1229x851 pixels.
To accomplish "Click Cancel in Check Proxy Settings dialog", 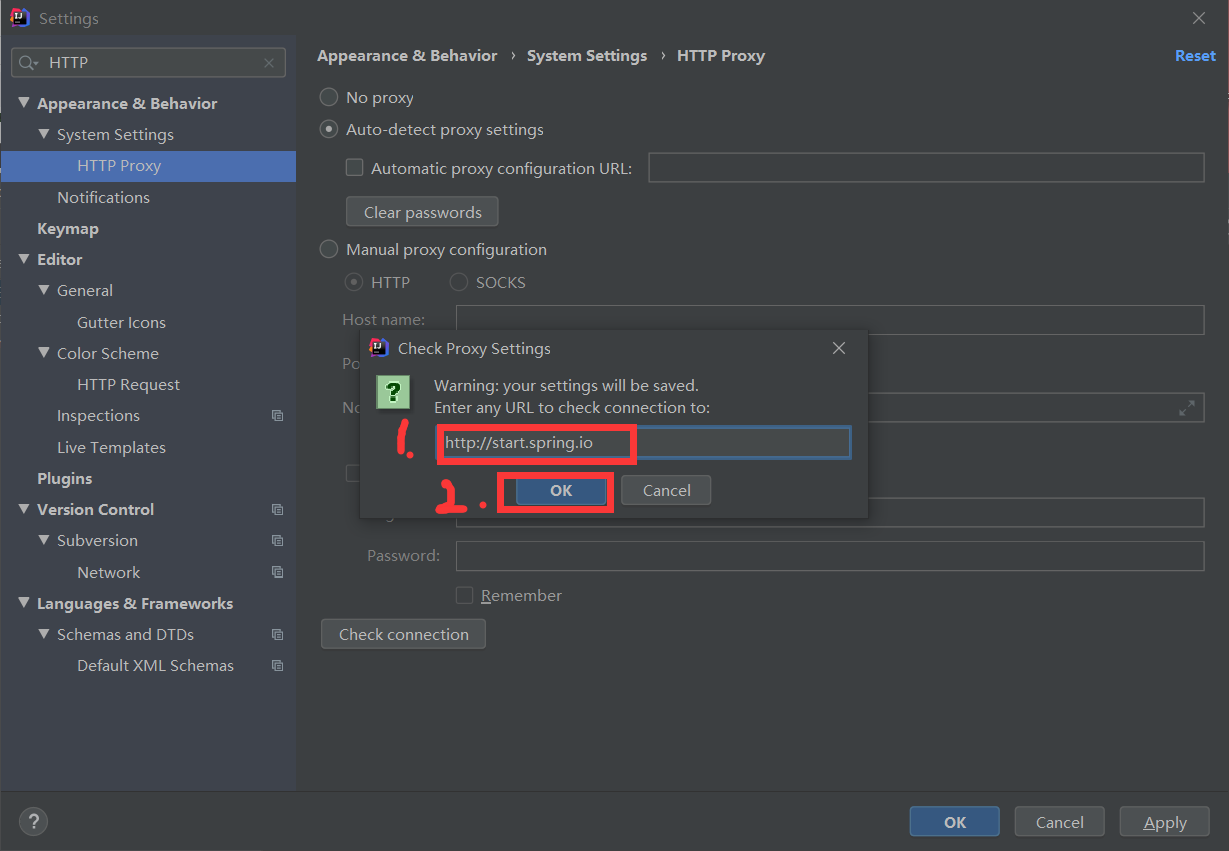I will [x=666, y=490].
